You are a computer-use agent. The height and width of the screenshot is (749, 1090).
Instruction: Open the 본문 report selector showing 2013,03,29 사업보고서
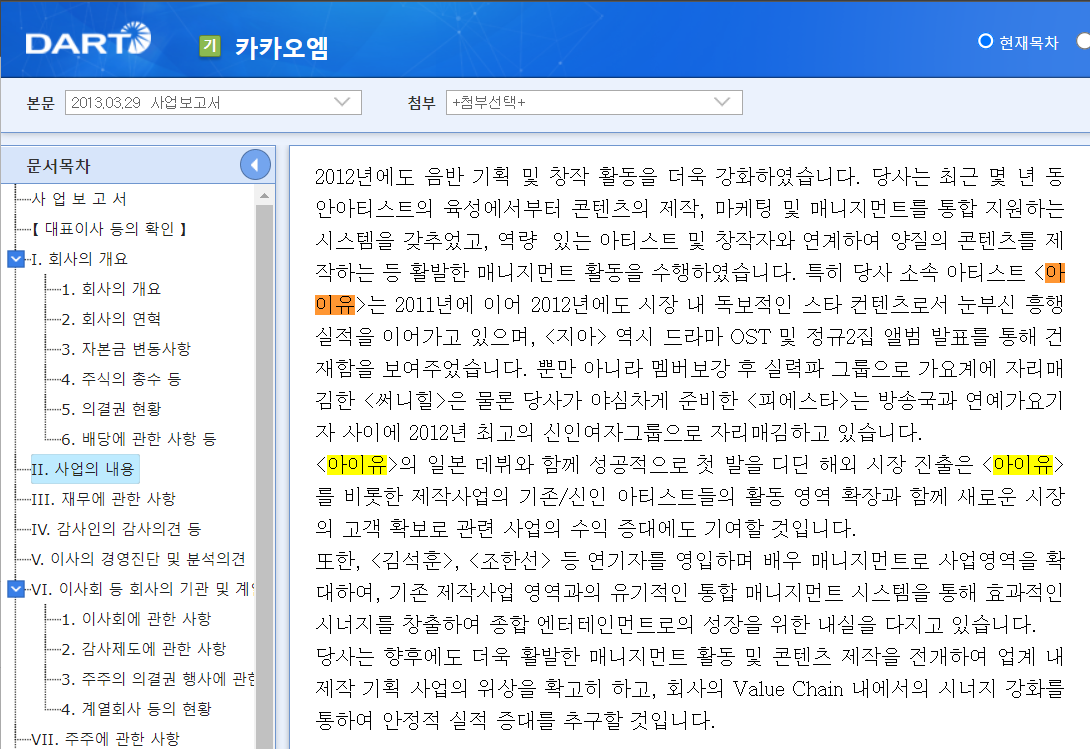(213, 102)
